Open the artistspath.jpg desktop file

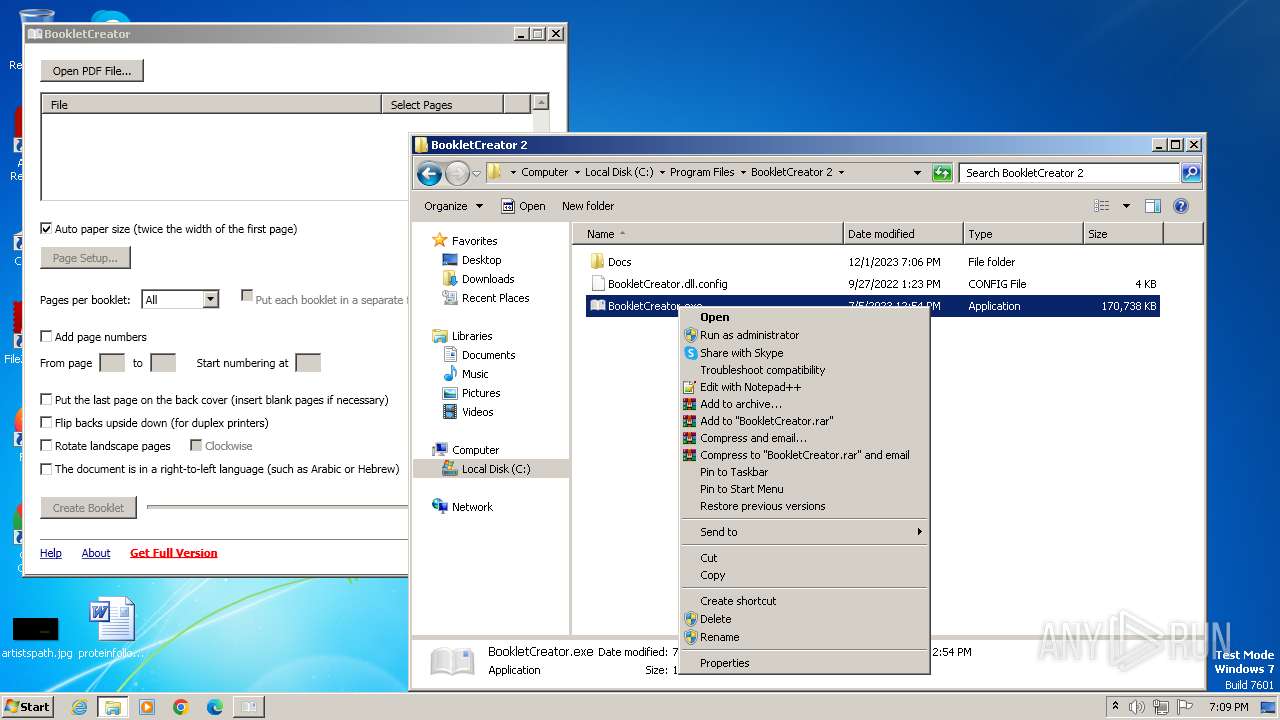[36, 637]
